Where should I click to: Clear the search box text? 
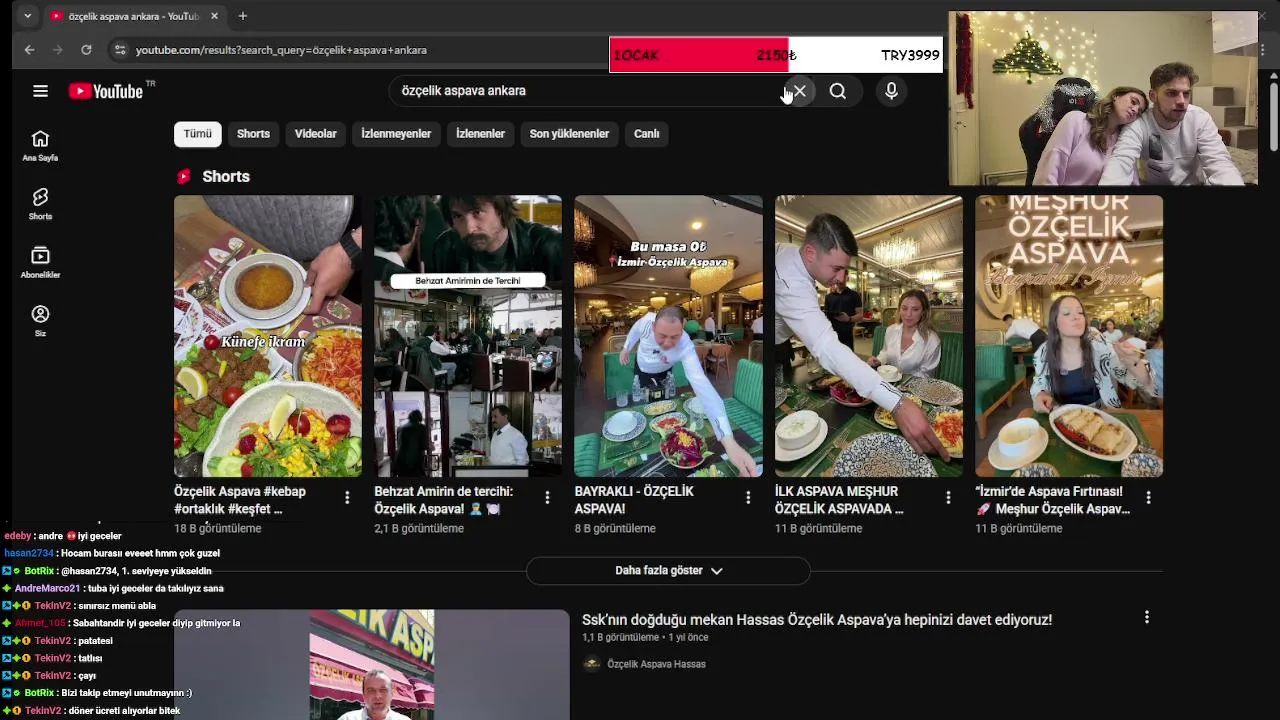799,91
